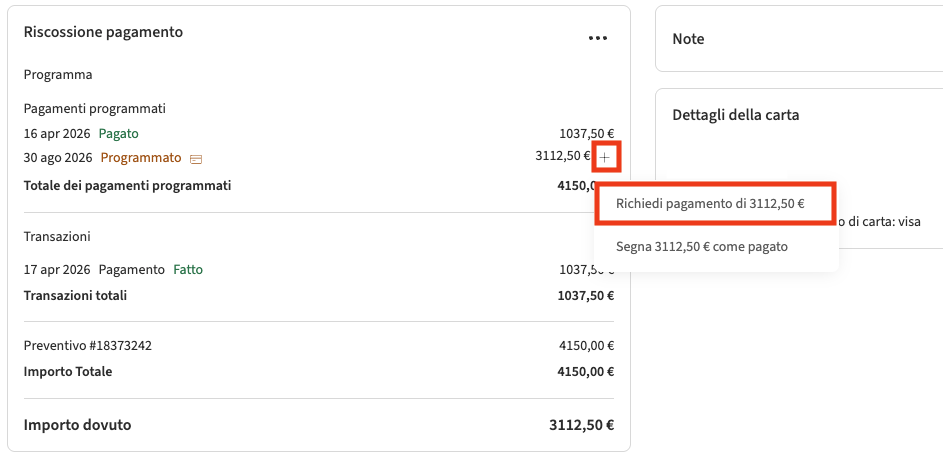Click the Dettagli della carta heading
943x458 pixels.
tap(735, 115)
